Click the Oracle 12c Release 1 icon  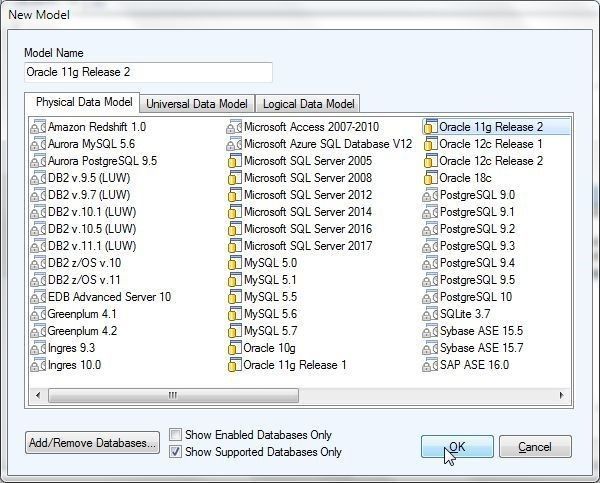pyautogui.click(x=430, y=144)
